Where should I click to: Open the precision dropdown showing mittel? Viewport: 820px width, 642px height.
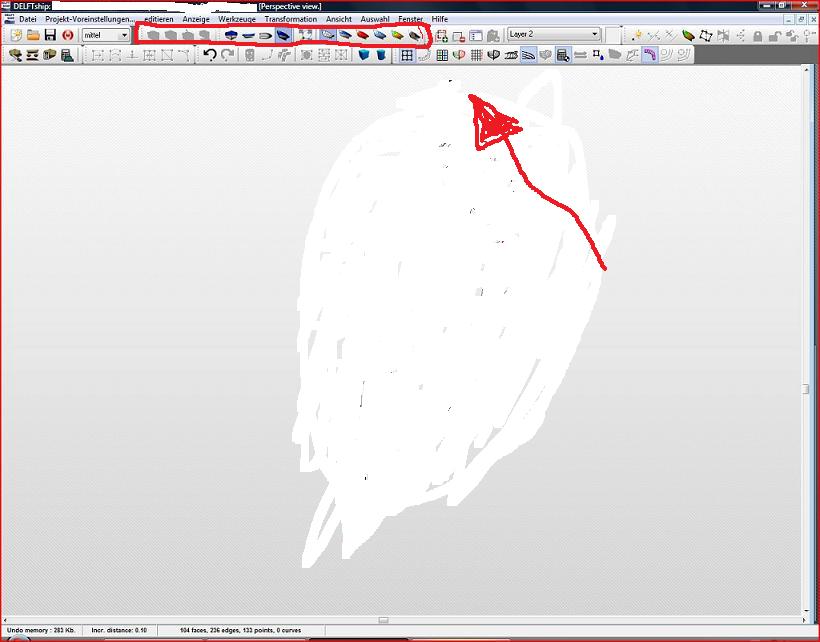click(x=105, y=35)
